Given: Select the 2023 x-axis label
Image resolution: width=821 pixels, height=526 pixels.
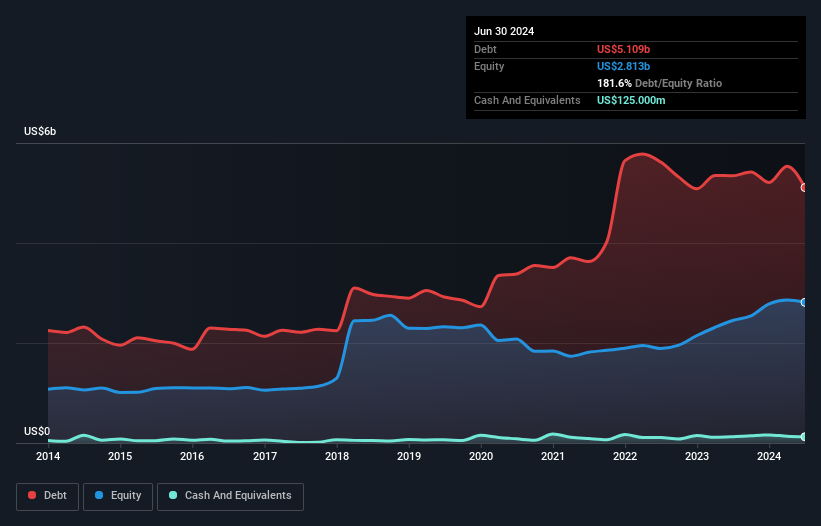Looking at the screenshot, I should [x=697, y=456].
